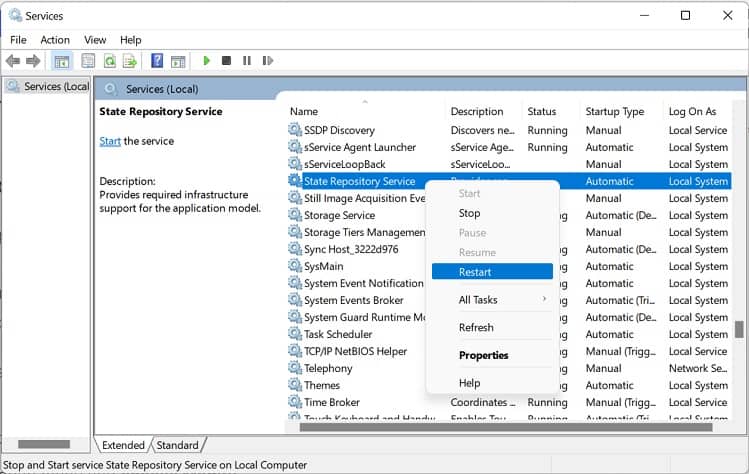Select the TCP/IP NetBIOS Helper service
The image size is (749, 474).
pos(355,351)
